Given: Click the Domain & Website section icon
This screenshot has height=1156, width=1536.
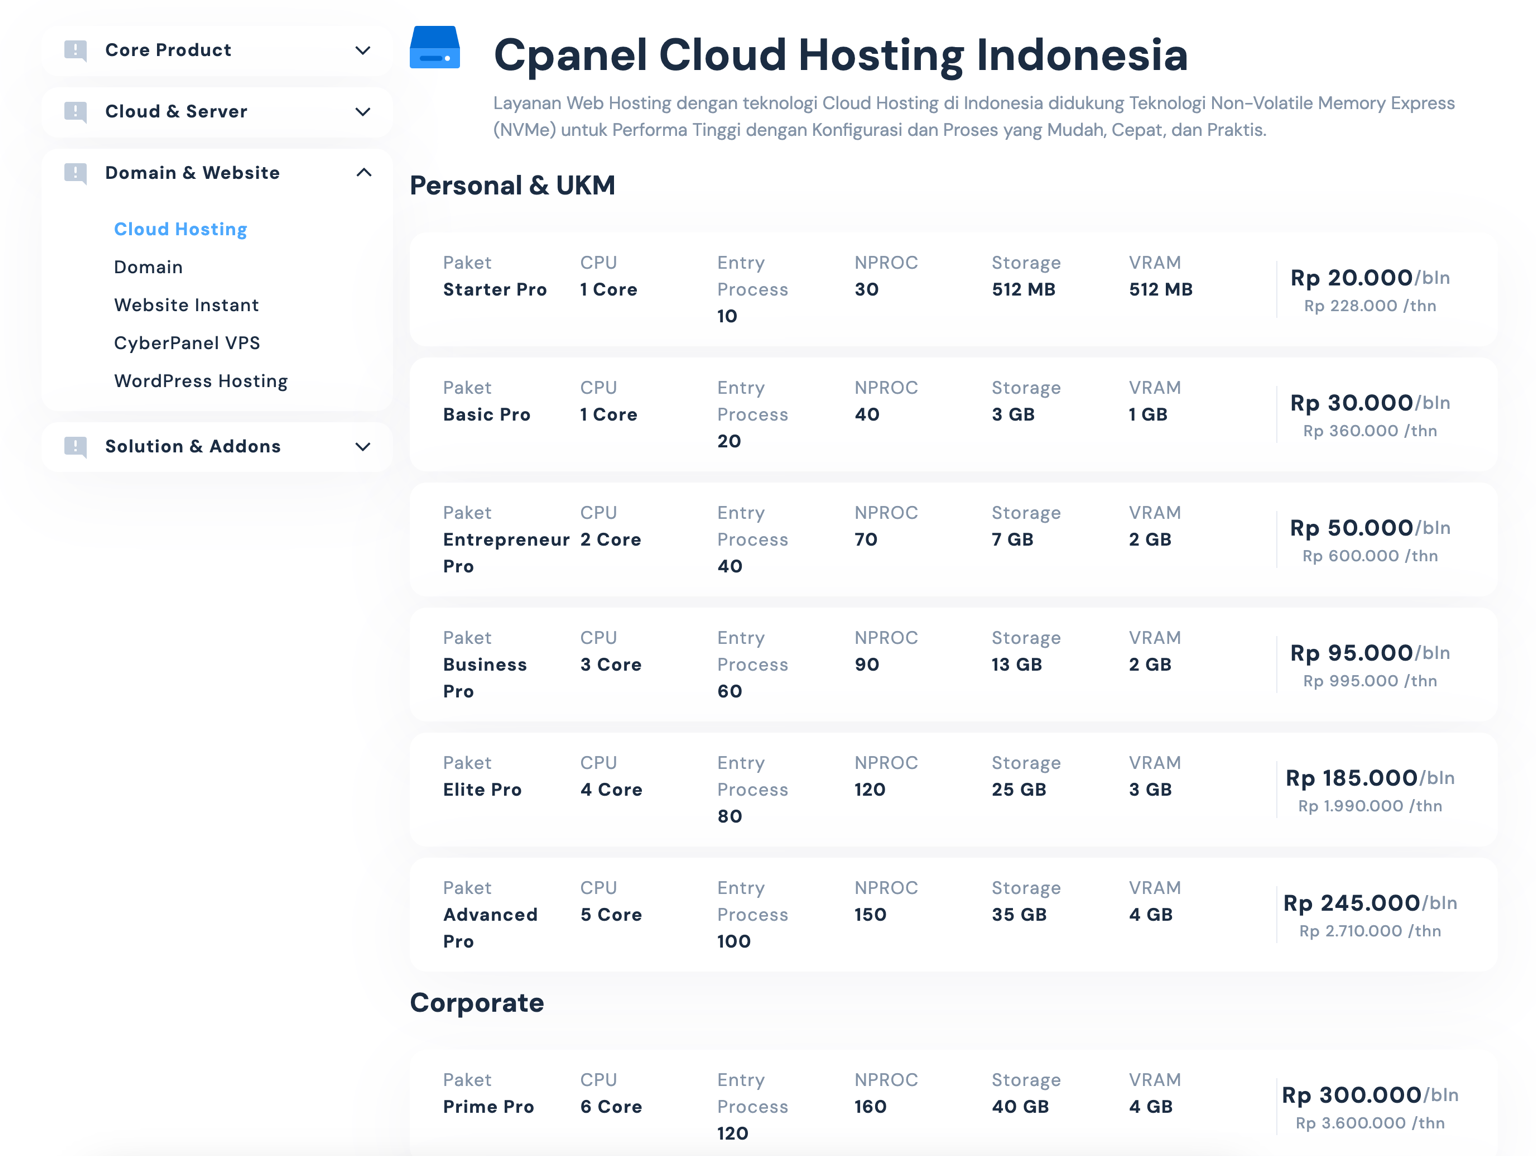Looking at the screenshot, I should 75,173.
